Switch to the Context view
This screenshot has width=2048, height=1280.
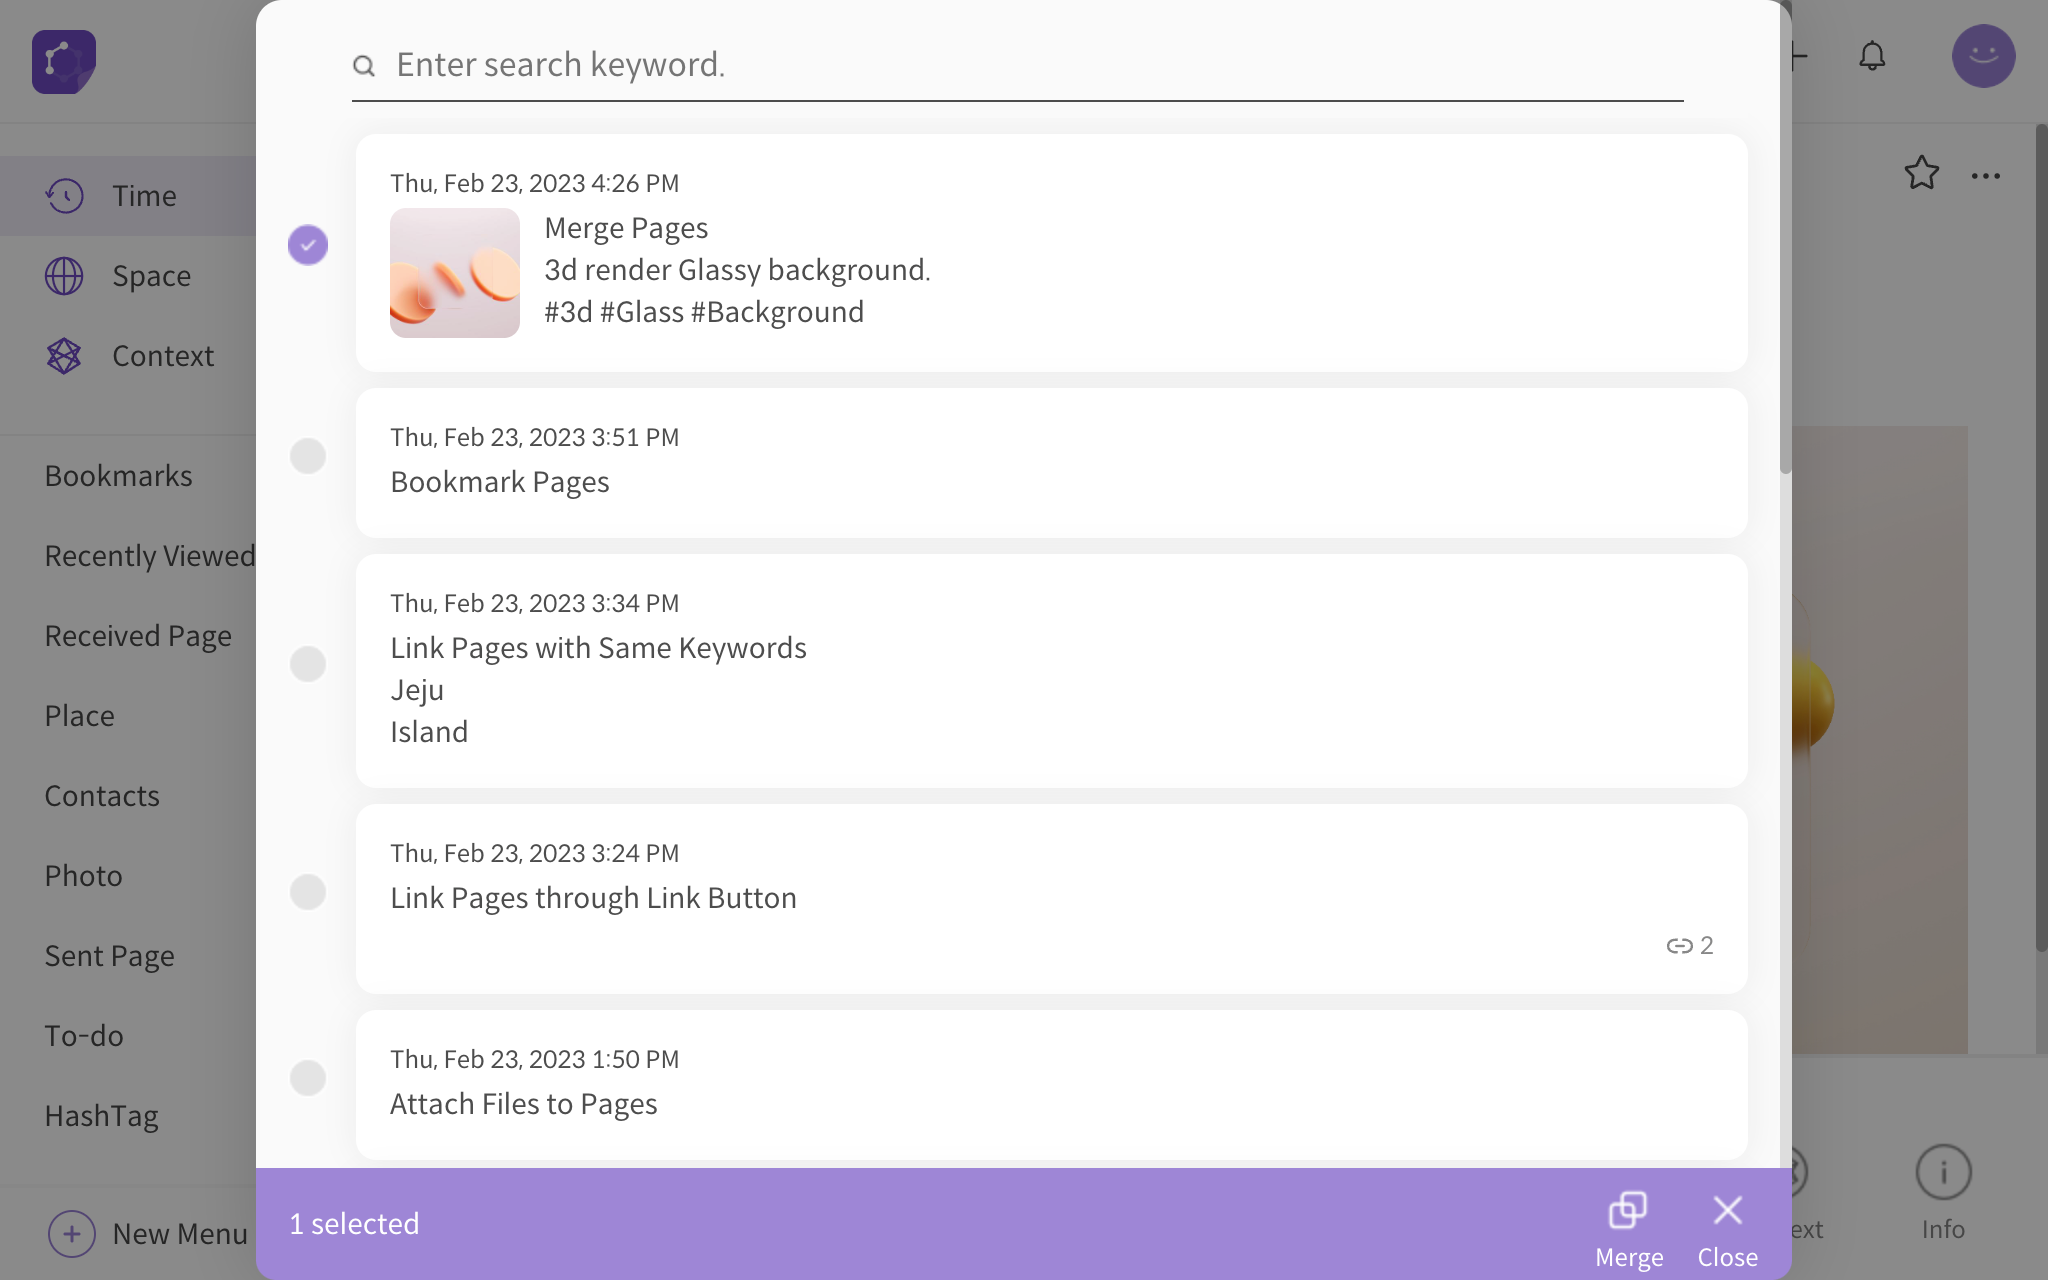click(162, 356)
